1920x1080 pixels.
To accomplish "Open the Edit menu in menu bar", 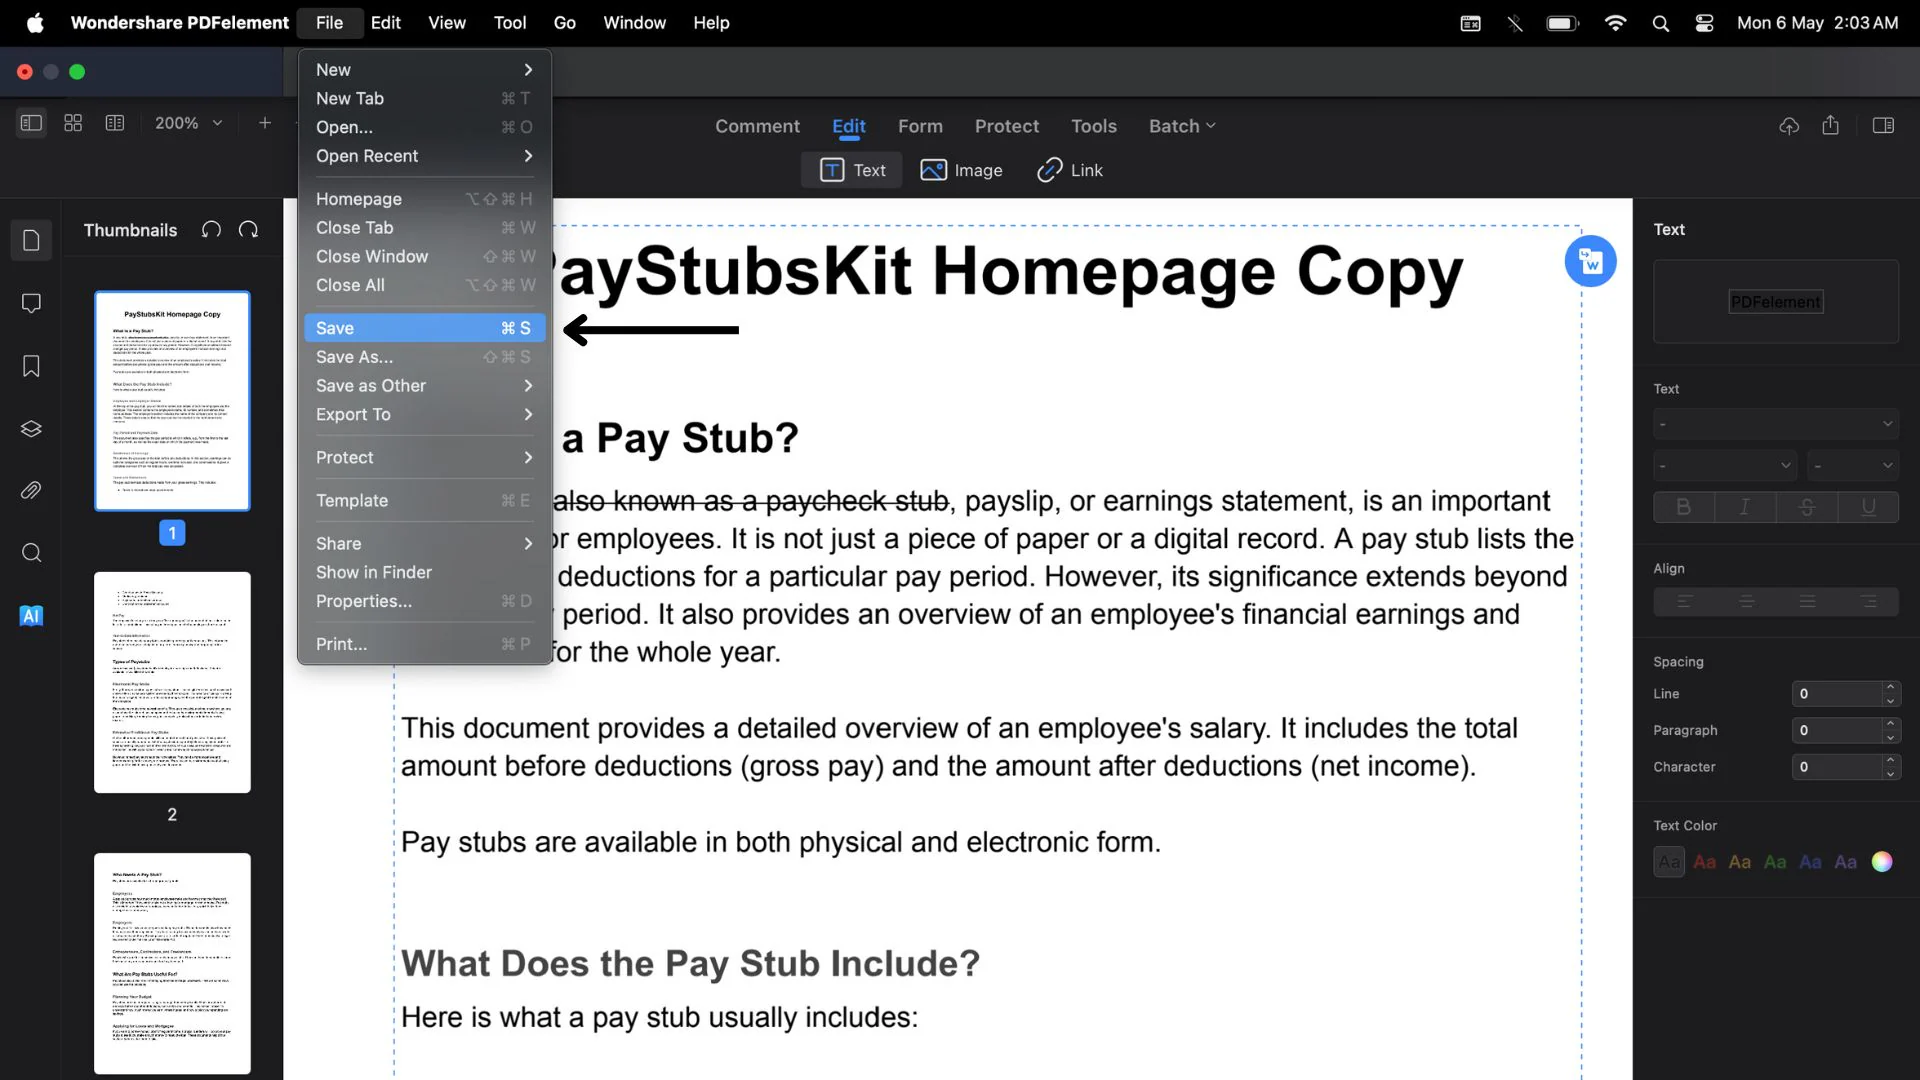I will pyautogui.click(x=385, y=23).
